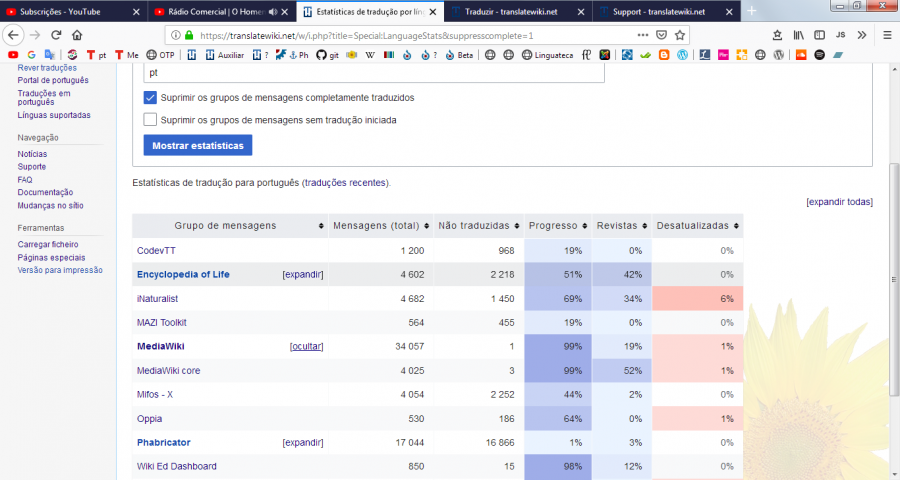Open 'Documentação' sidebar link

(x=45, y=192)
